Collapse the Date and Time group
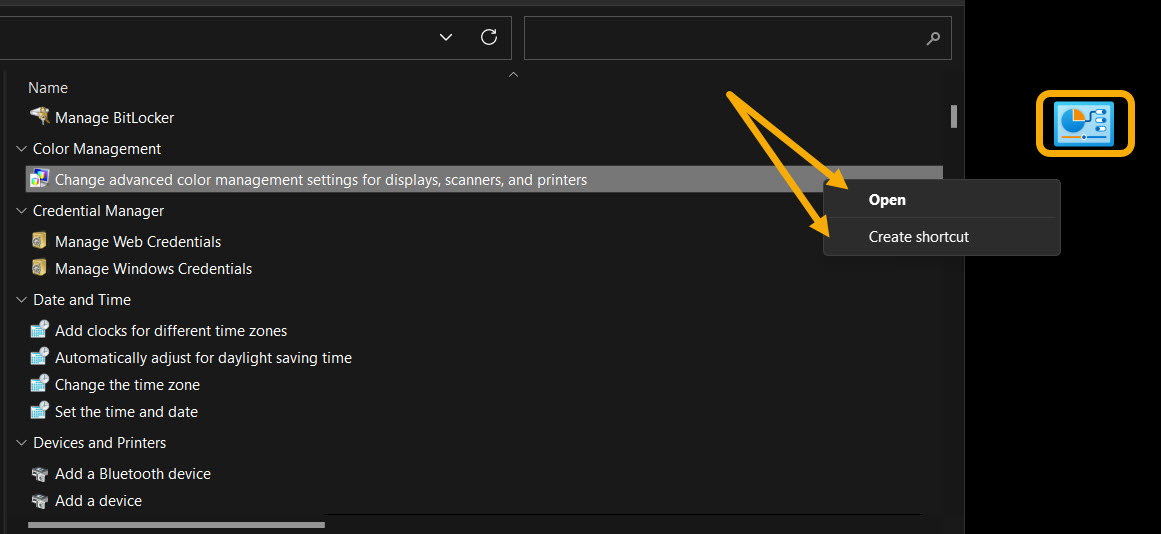The image size is (1161, 534). (x=20, y=300)
